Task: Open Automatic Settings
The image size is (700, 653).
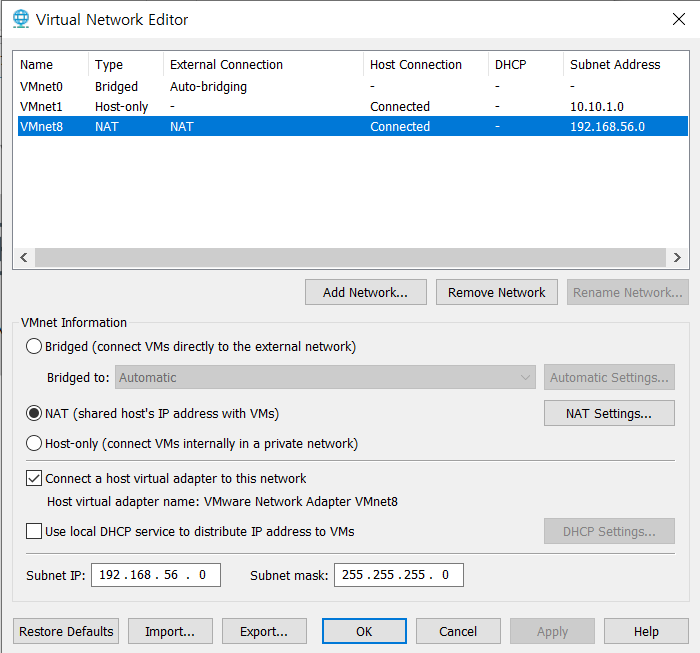Action: click(x=609, y=377)
